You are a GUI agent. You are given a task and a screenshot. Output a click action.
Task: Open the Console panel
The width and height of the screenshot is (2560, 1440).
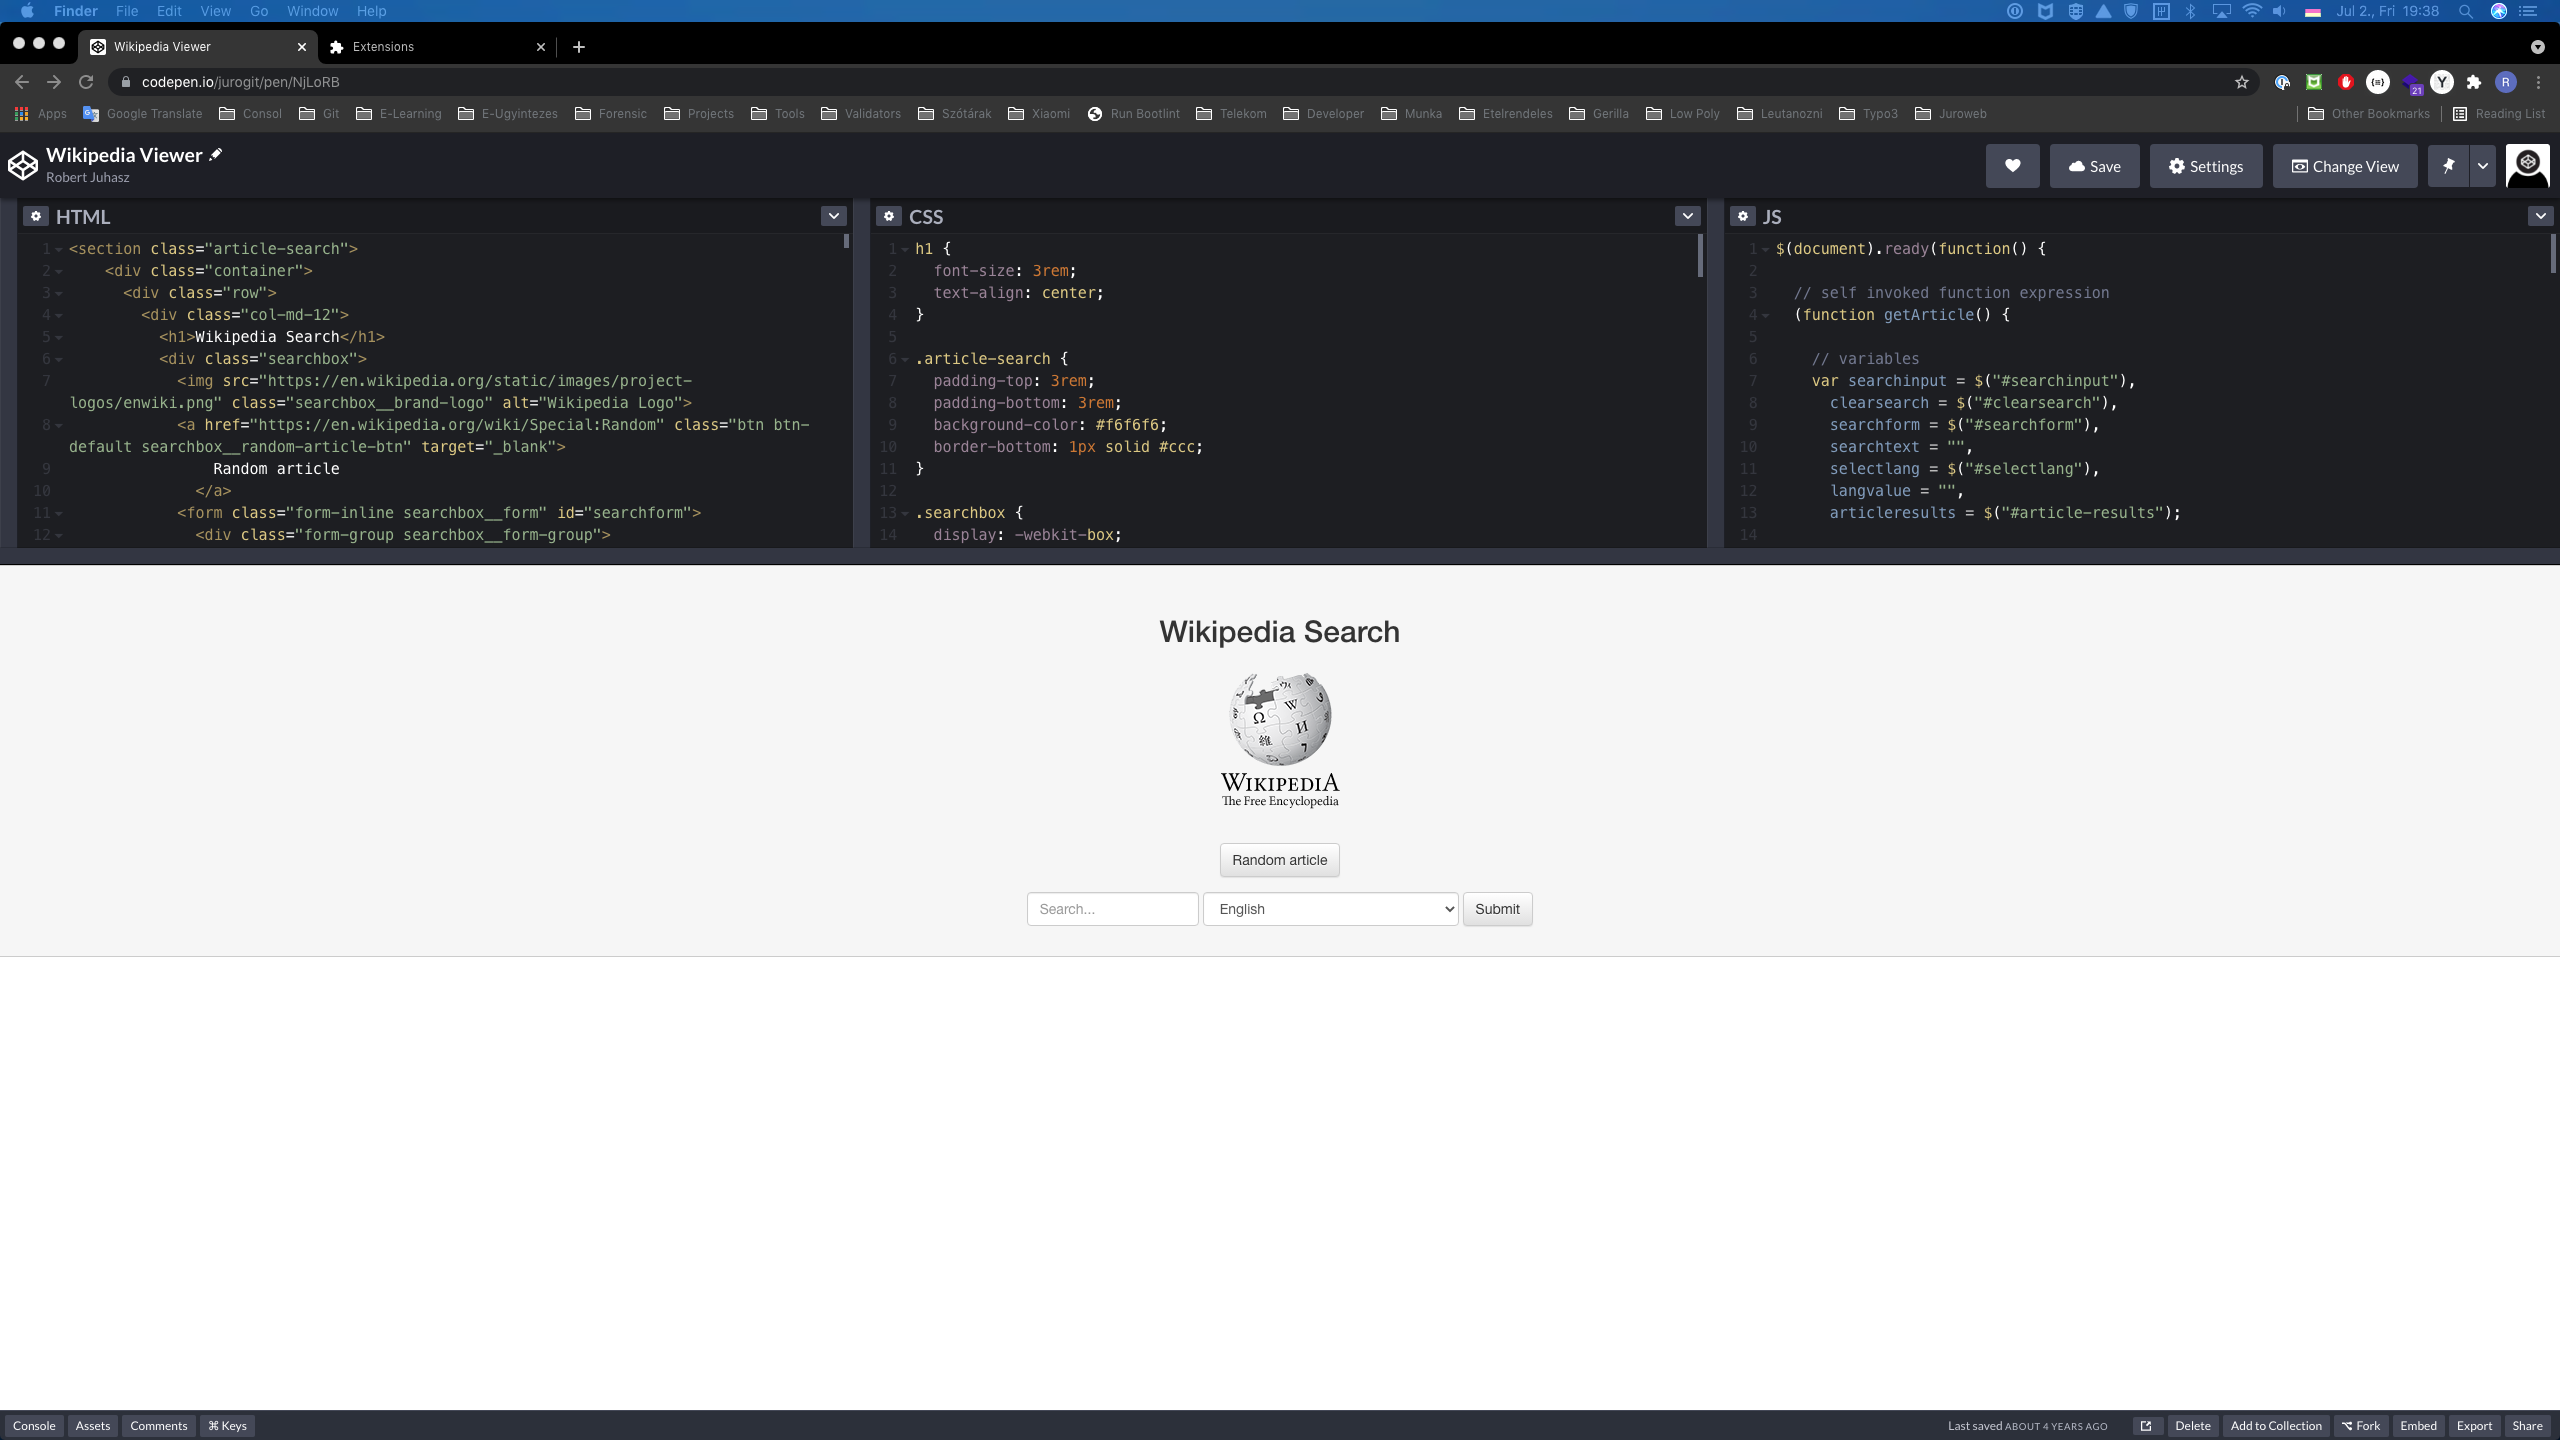click(x=34, y=1426)
